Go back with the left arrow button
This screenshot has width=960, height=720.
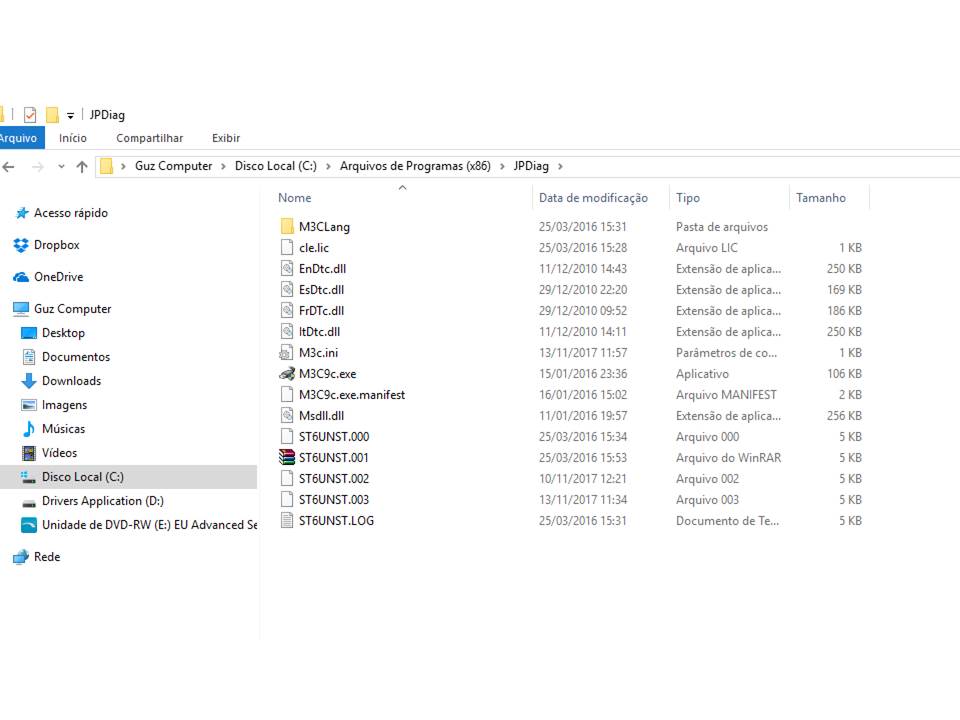click(9, 167)
